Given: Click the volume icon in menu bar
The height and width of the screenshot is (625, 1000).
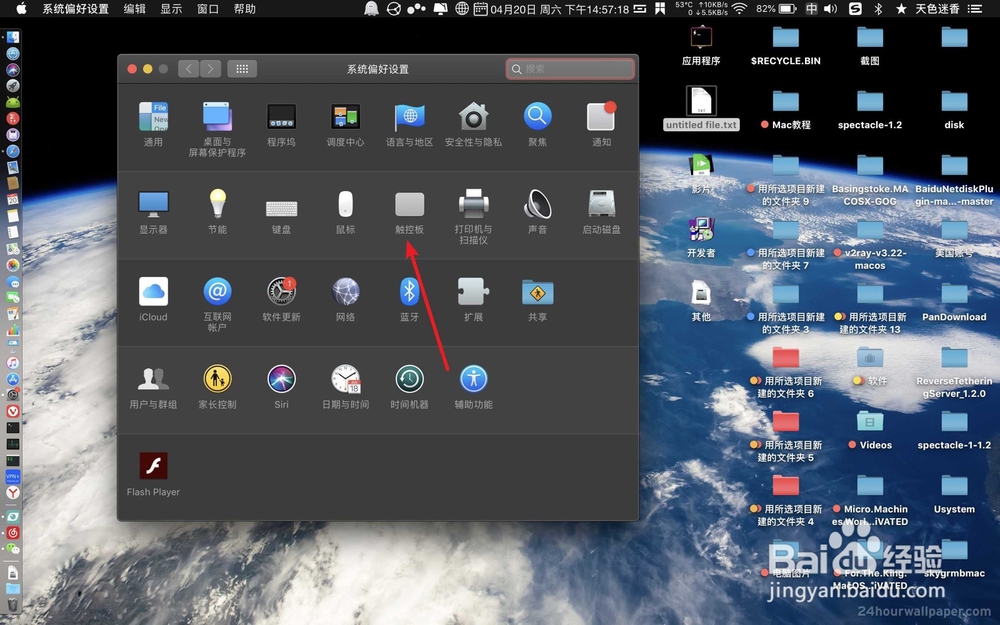Looking at the screenshot, I should 830,9.
